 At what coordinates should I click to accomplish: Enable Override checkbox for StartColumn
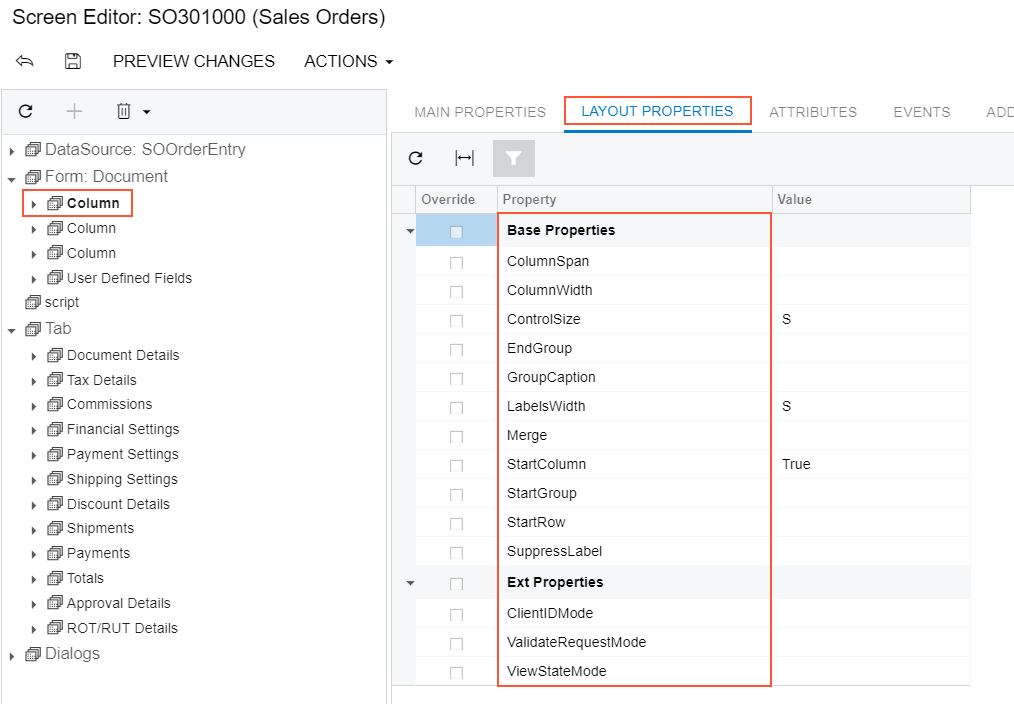click(456, 465)
